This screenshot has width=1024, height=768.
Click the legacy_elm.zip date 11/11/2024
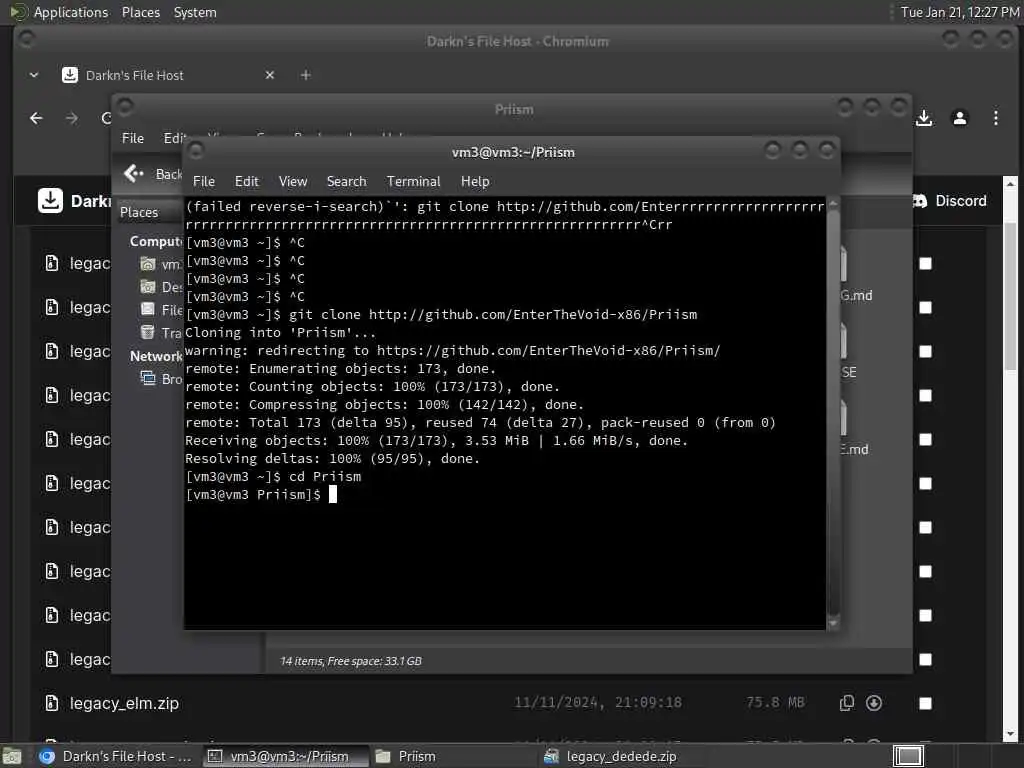pyautogui.click(x=598, y=703)
